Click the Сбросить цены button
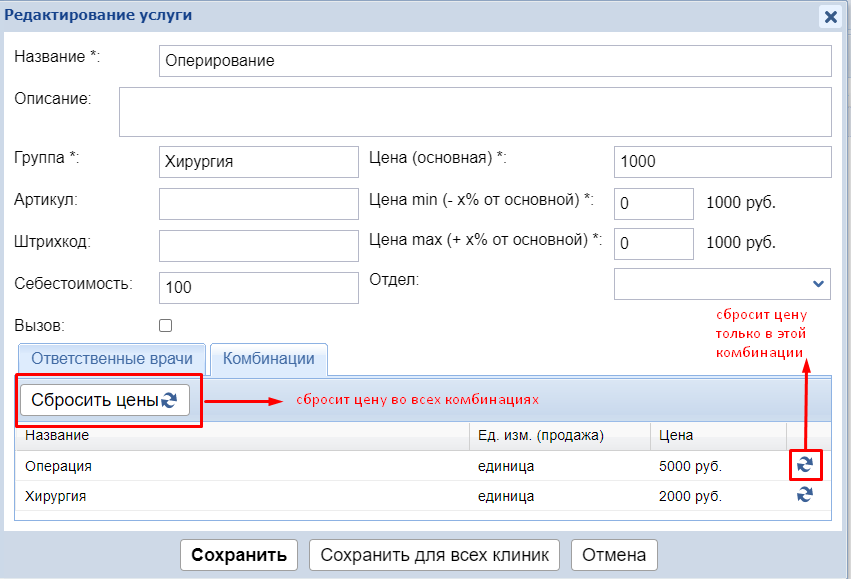Screen dimensions: 851x579 point(104,400)
